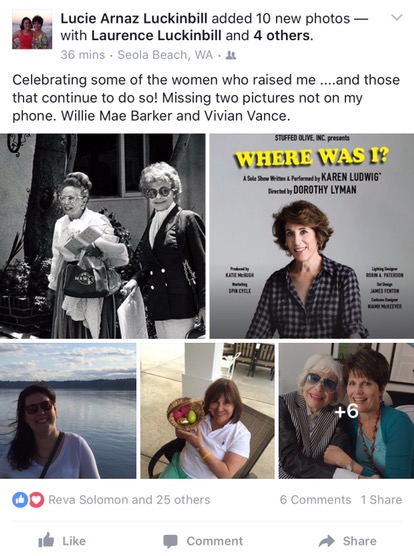Open Seola Beach, WA location link

(165, 55)
